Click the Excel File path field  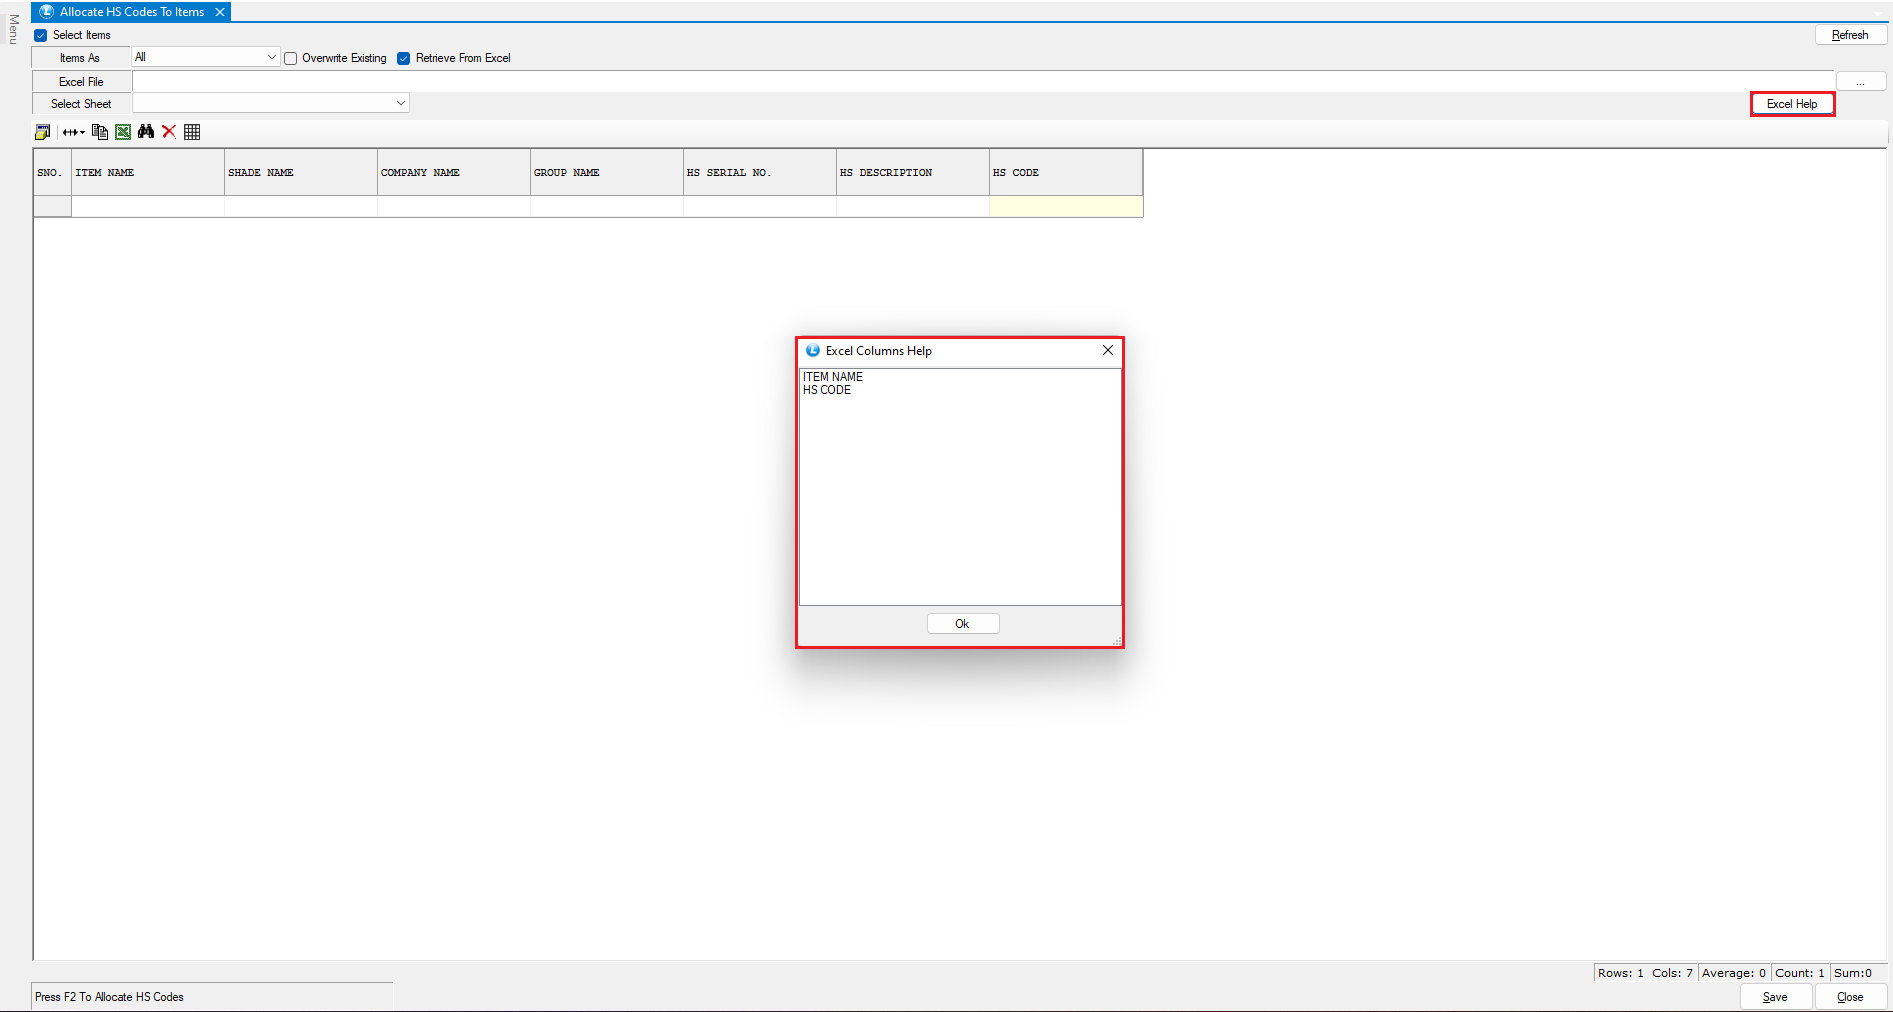980,82
